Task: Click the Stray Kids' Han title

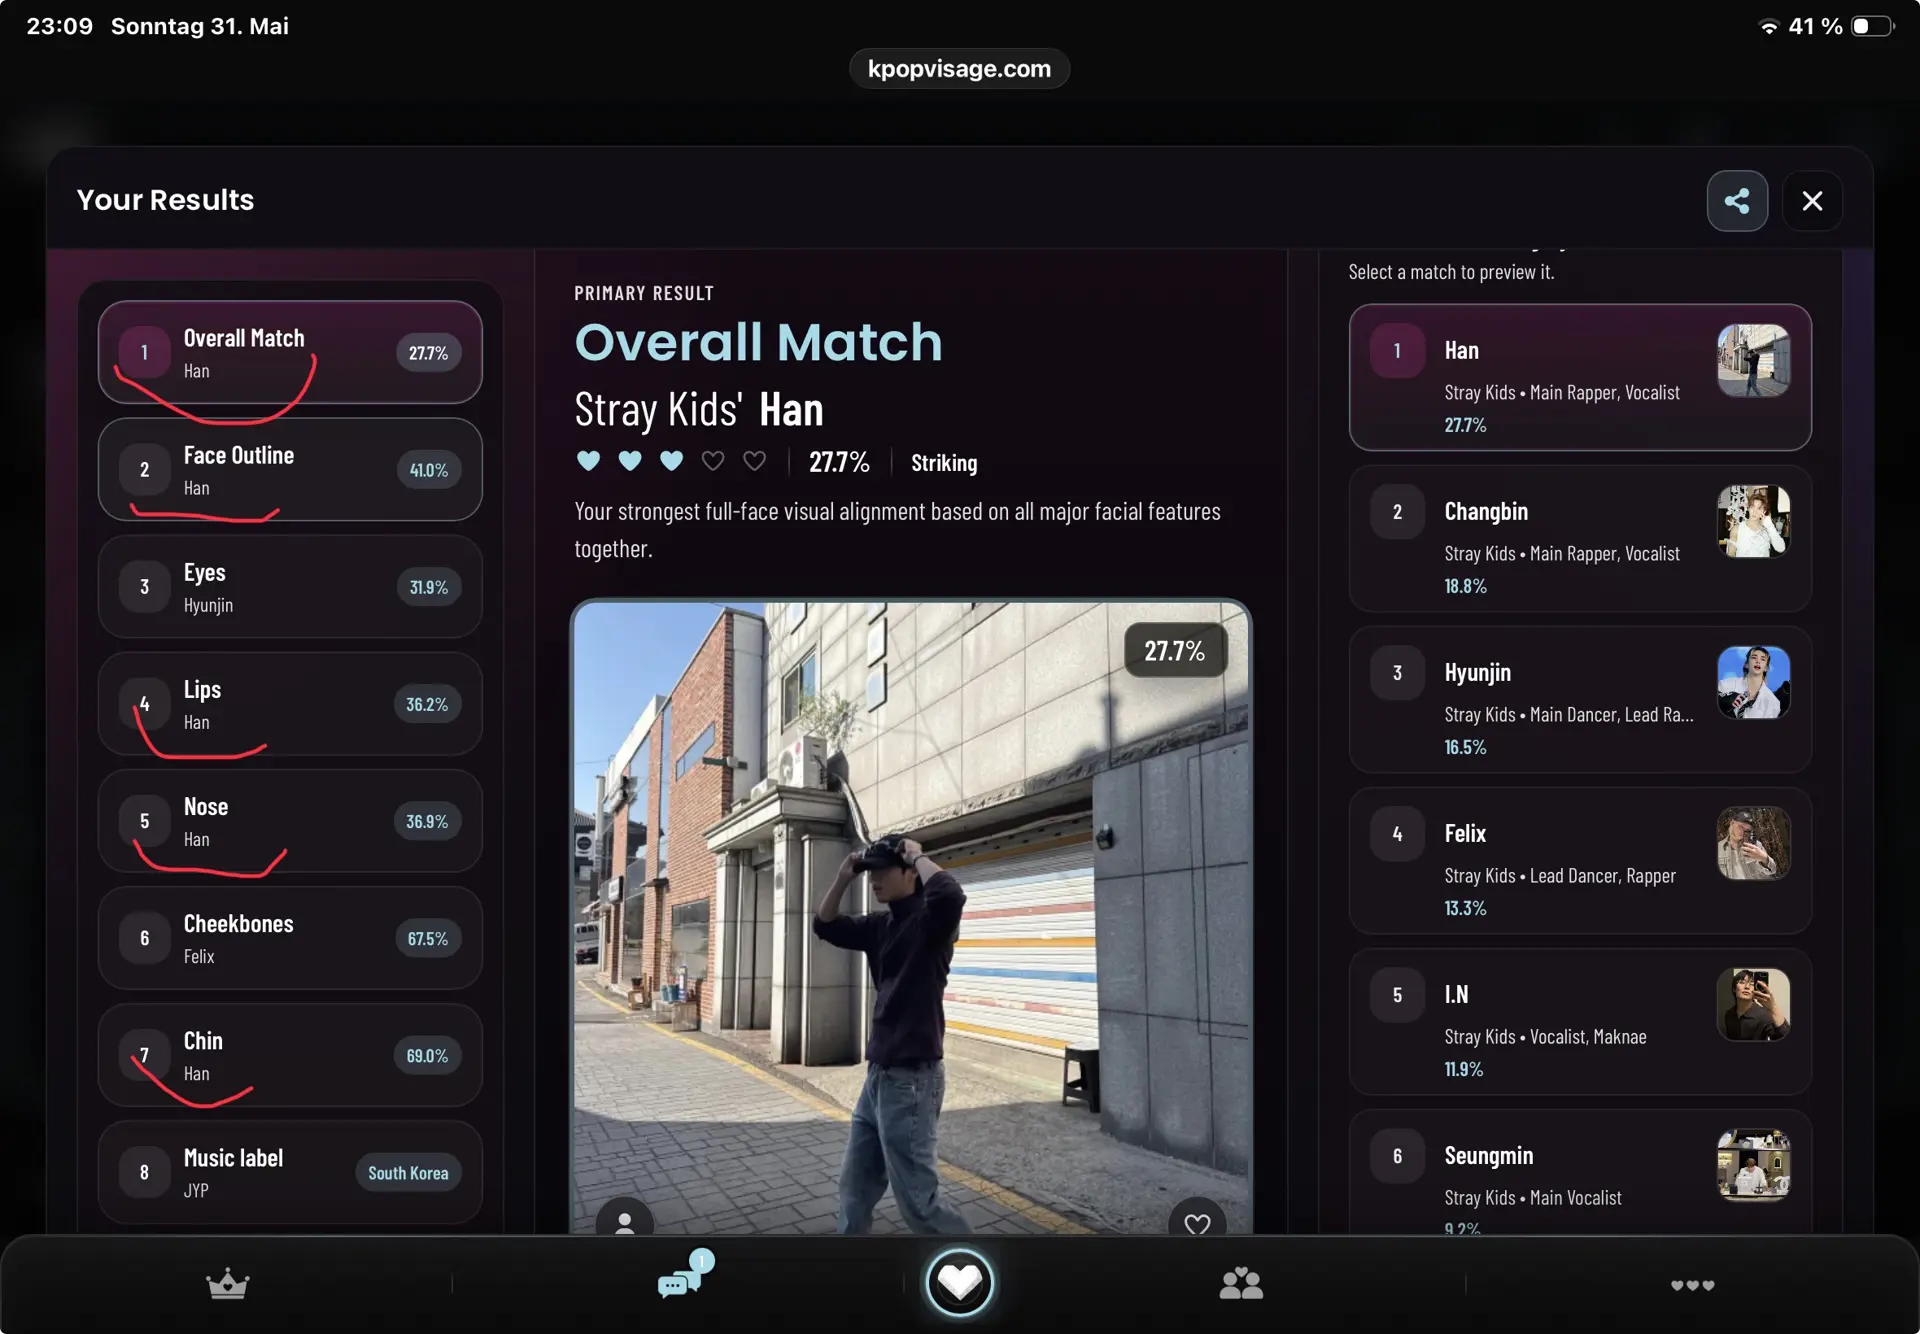Action: click(x=699, y=409)
